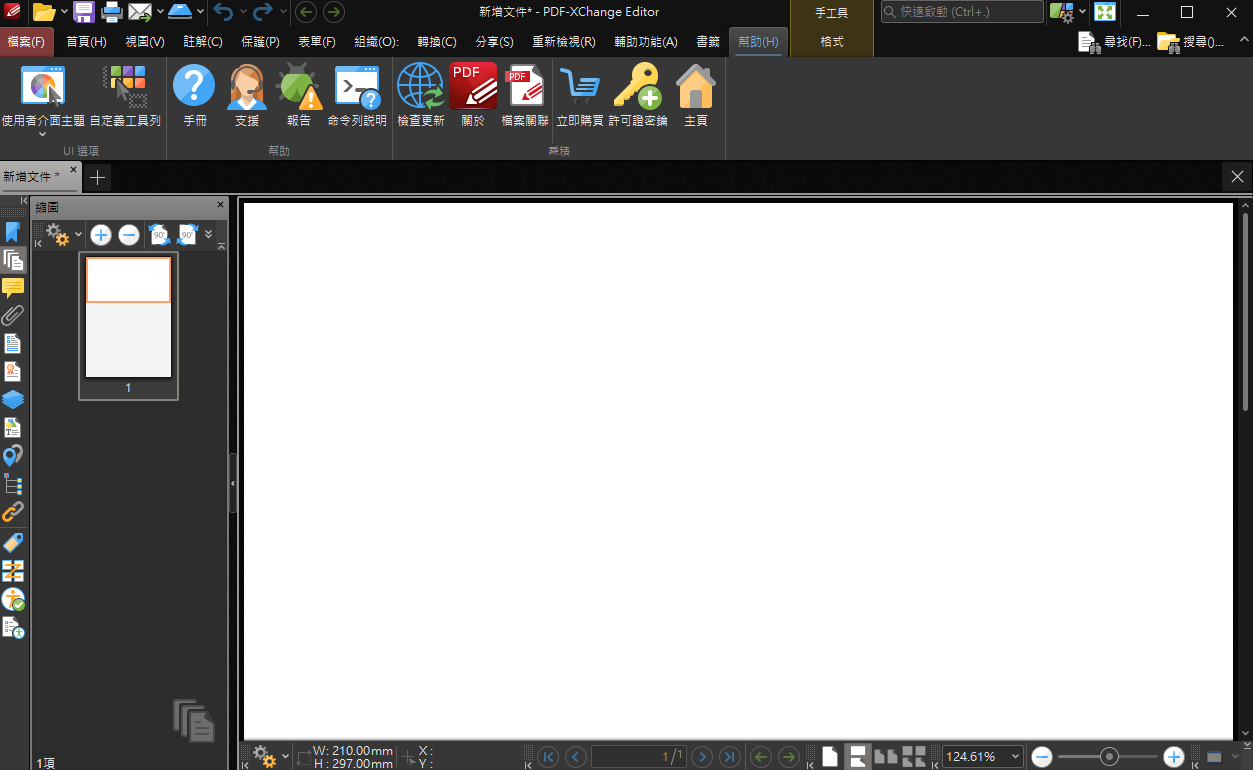The image size is (1253, 770).
Task: Select the bookmarks panel icon in the sidebar
Action: coord(13,232)
